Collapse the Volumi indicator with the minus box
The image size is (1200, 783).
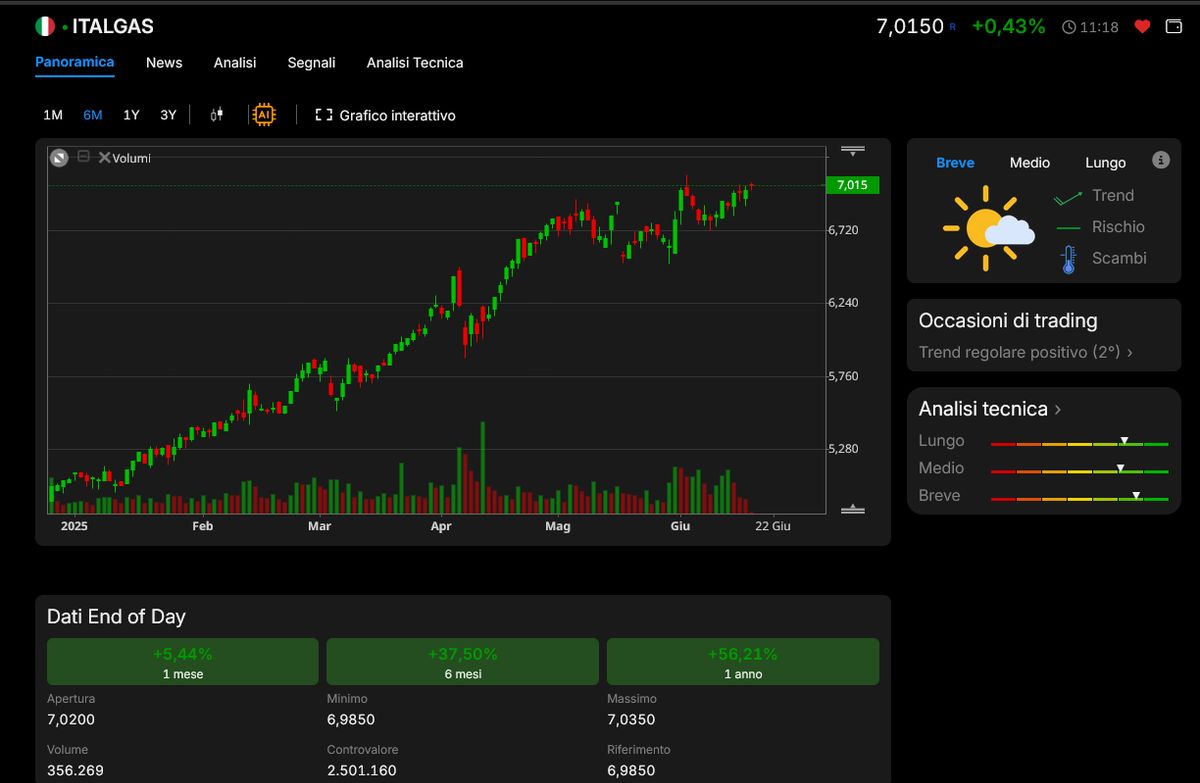click(84, 156)
